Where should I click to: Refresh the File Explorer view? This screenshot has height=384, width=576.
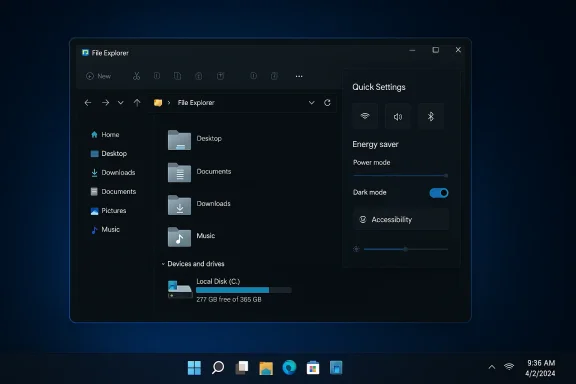tap(327, 103)
